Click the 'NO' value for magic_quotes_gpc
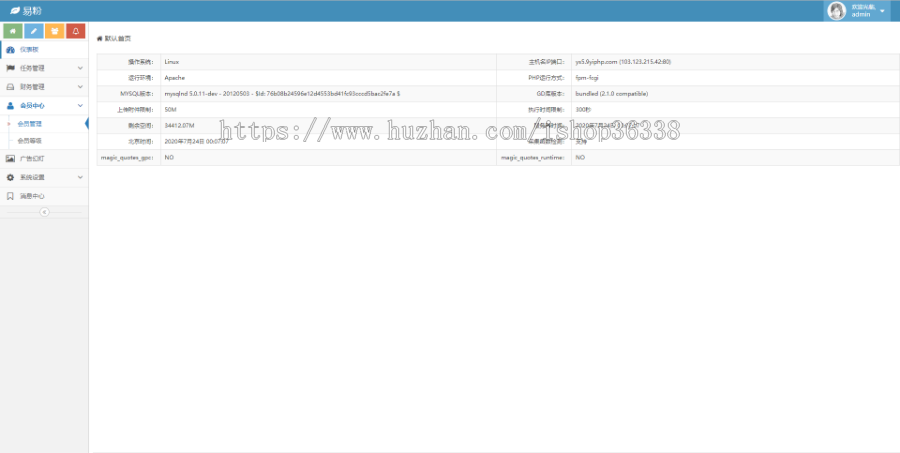Image resolution: width=900 pixels, height=453 pixels. point(169,157)
